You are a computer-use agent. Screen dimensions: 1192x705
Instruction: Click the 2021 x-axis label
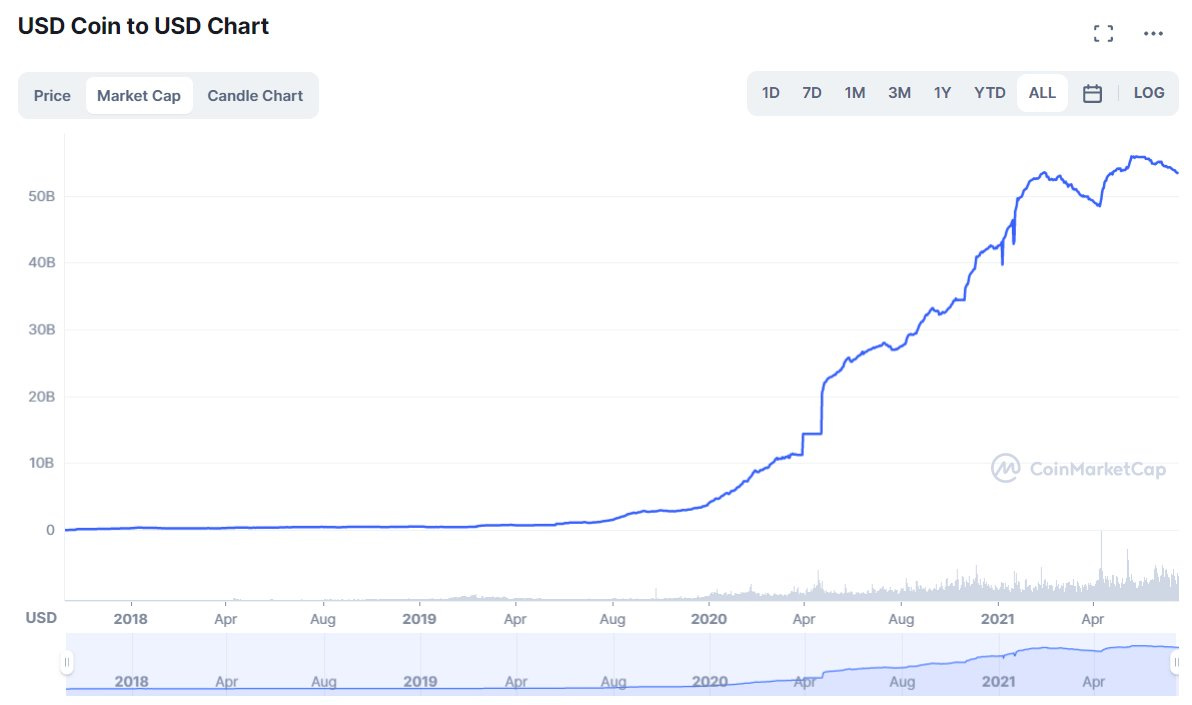tap(997, 619)
